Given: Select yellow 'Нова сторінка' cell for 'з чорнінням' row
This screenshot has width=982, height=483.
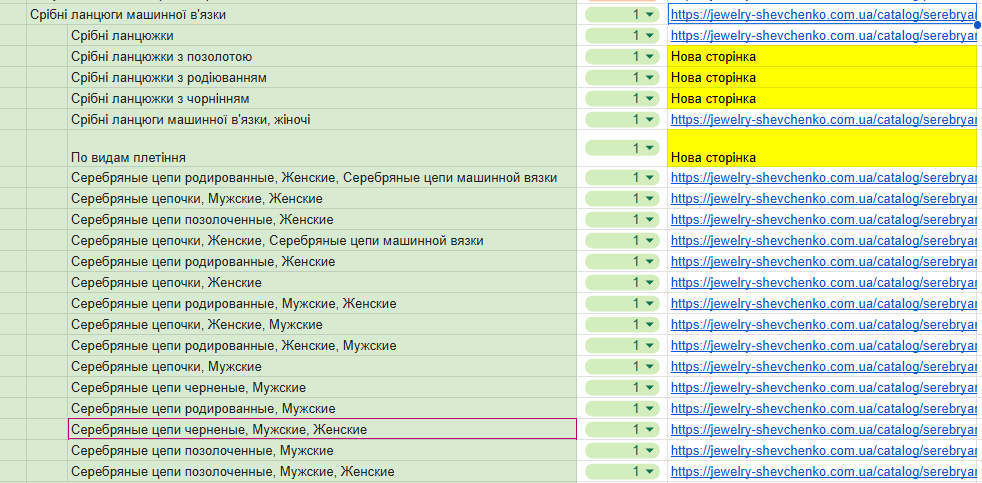Looking at the screenshot, I should [x=822, y=98].
